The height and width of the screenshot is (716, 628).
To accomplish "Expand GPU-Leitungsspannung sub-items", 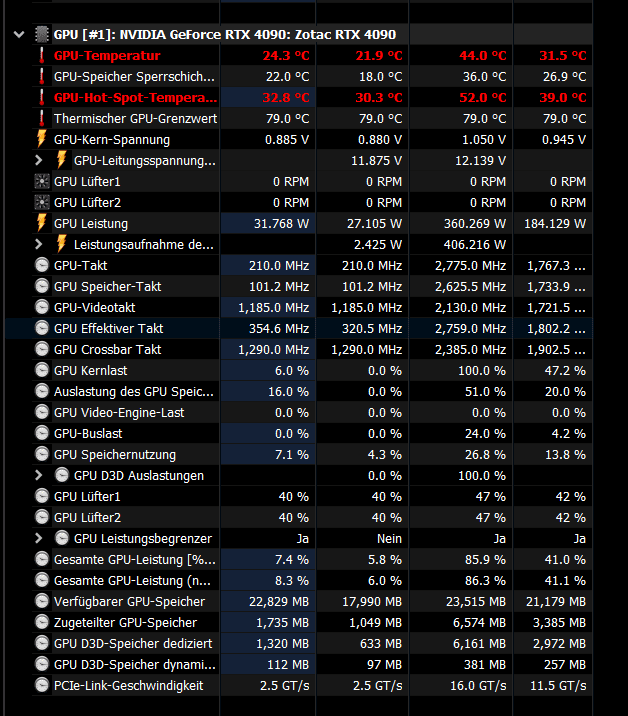I will [x=39, y=160].
